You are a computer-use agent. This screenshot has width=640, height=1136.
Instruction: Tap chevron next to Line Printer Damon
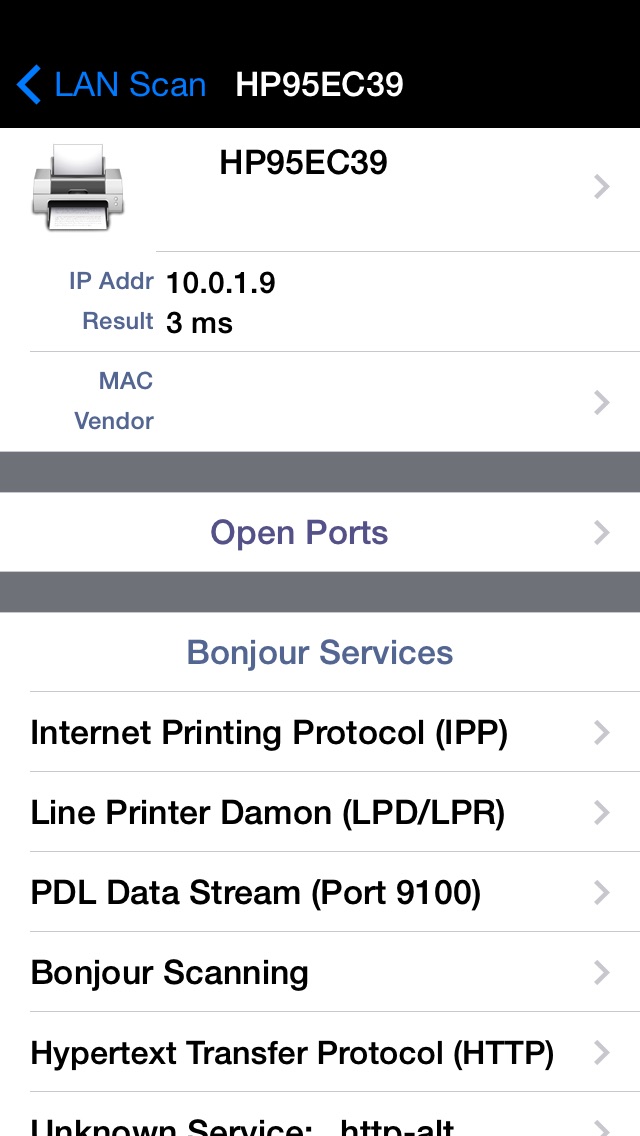pyautogui.click(x=602, y=812)
